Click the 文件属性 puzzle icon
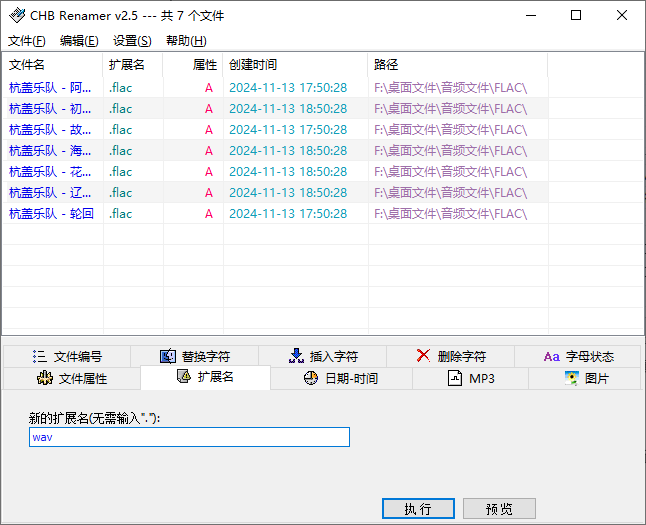The image size is (646, 525). click(x=45, y=378)
